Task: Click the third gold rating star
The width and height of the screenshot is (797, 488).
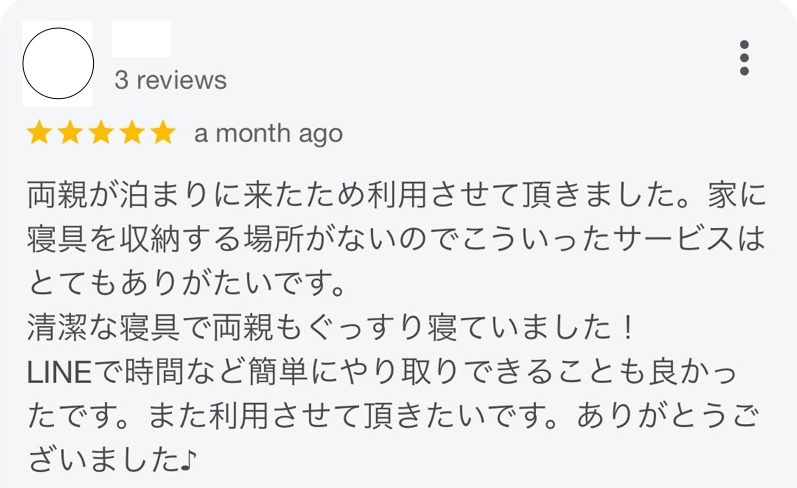Action: pos(101,133)
